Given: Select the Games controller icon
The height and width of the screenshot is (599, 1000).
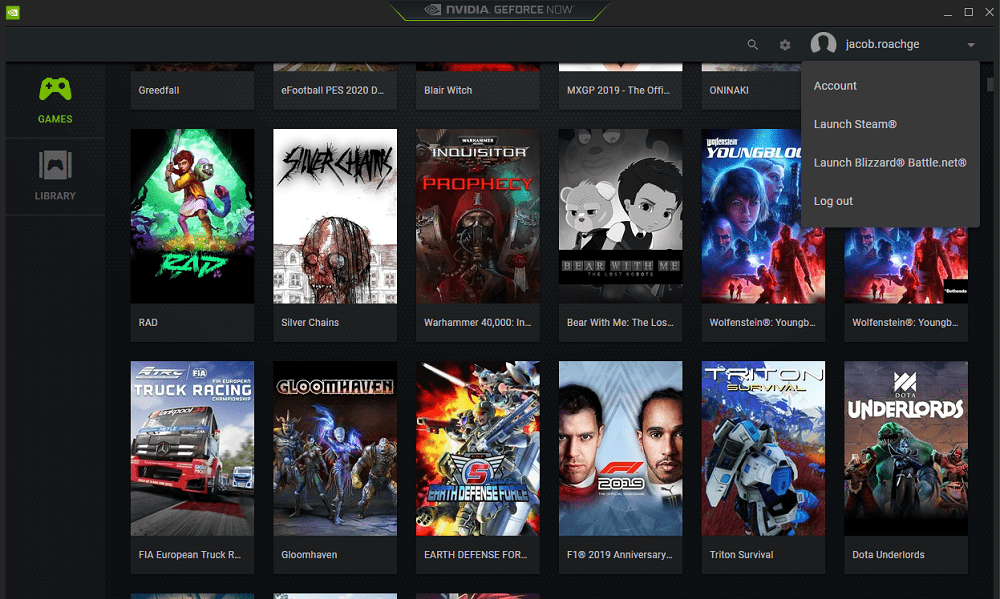Looking at the screenshot, I should tap(55, 89).
